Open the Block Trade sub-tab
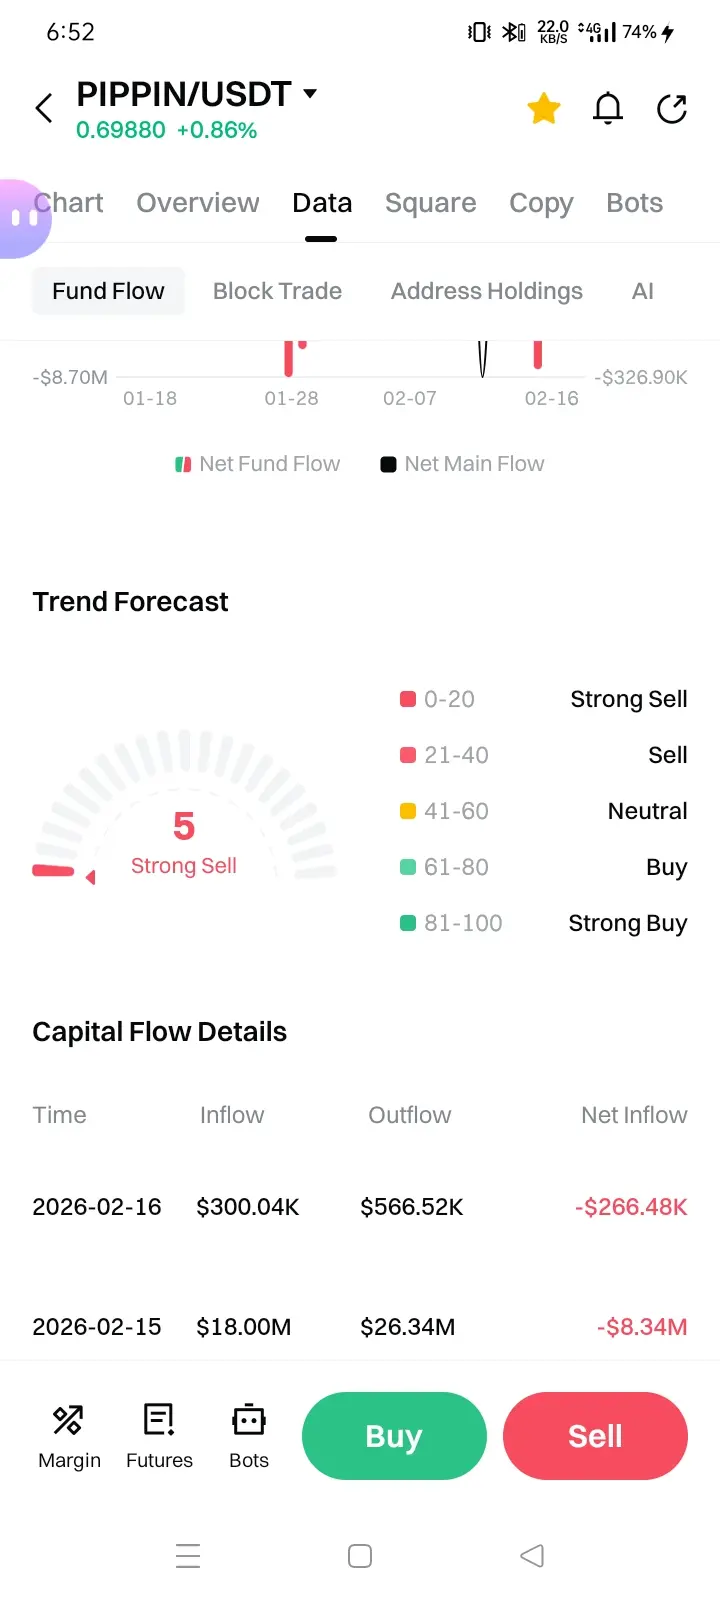The height and width of the screenshot is (1600, 720). pyautogui.click(x=277, y=291)
